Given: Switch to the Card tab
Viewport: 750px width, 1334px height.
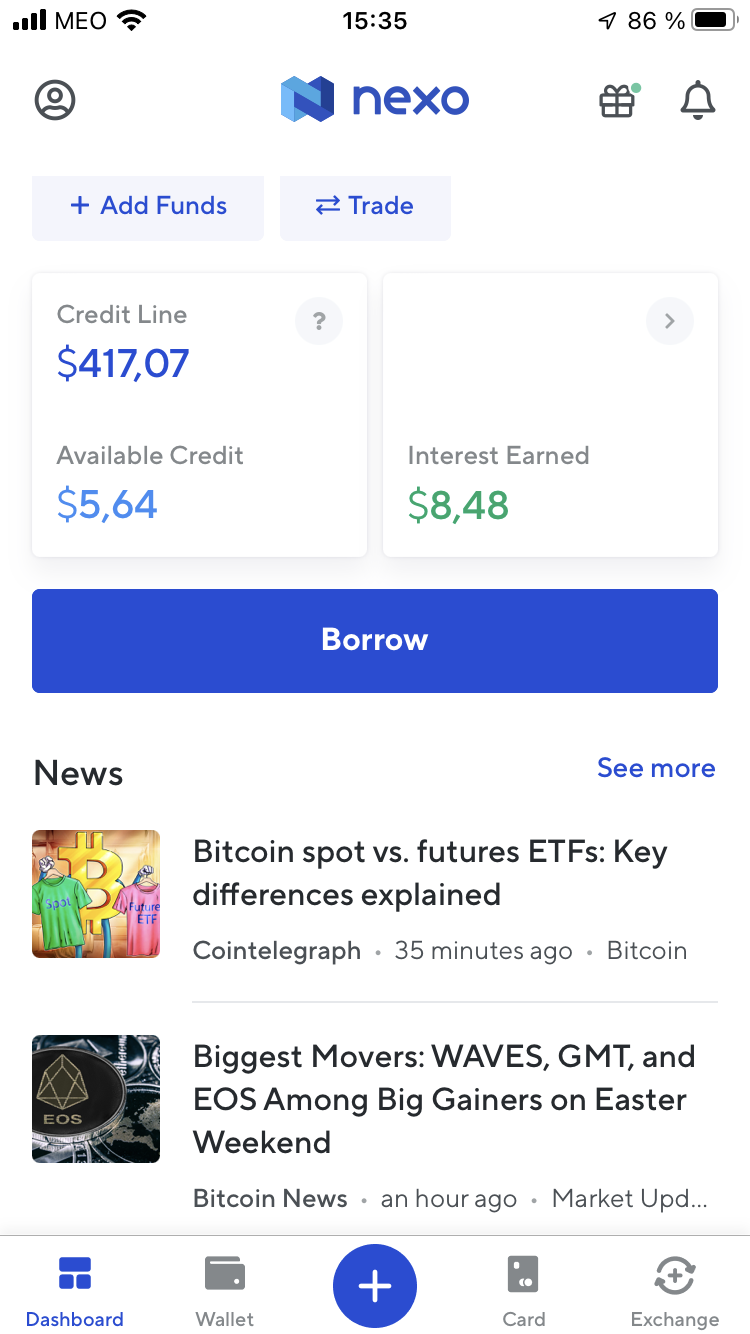Looking at the screenshot, I should [524, 1288].
